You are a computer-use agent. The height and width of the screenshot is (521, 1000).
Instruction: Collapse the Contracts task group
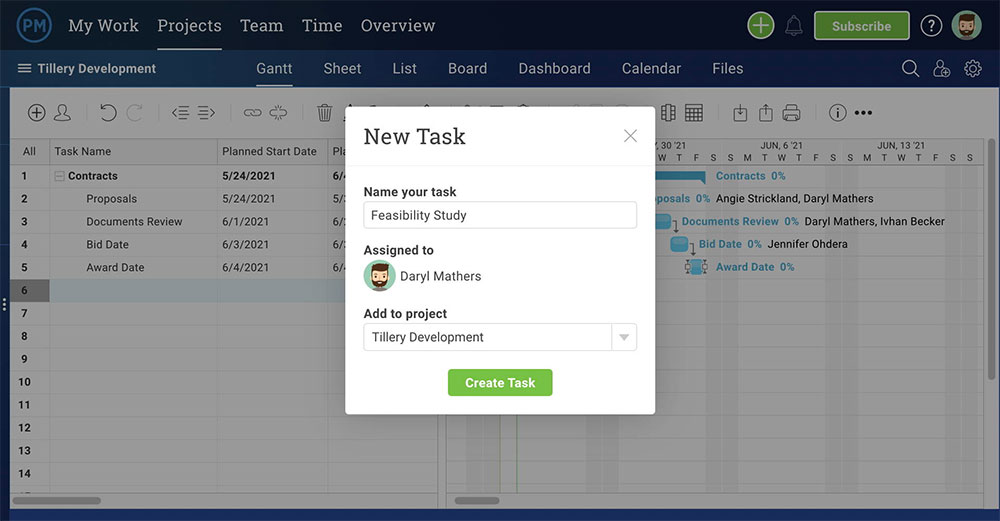tap(59, 176)
